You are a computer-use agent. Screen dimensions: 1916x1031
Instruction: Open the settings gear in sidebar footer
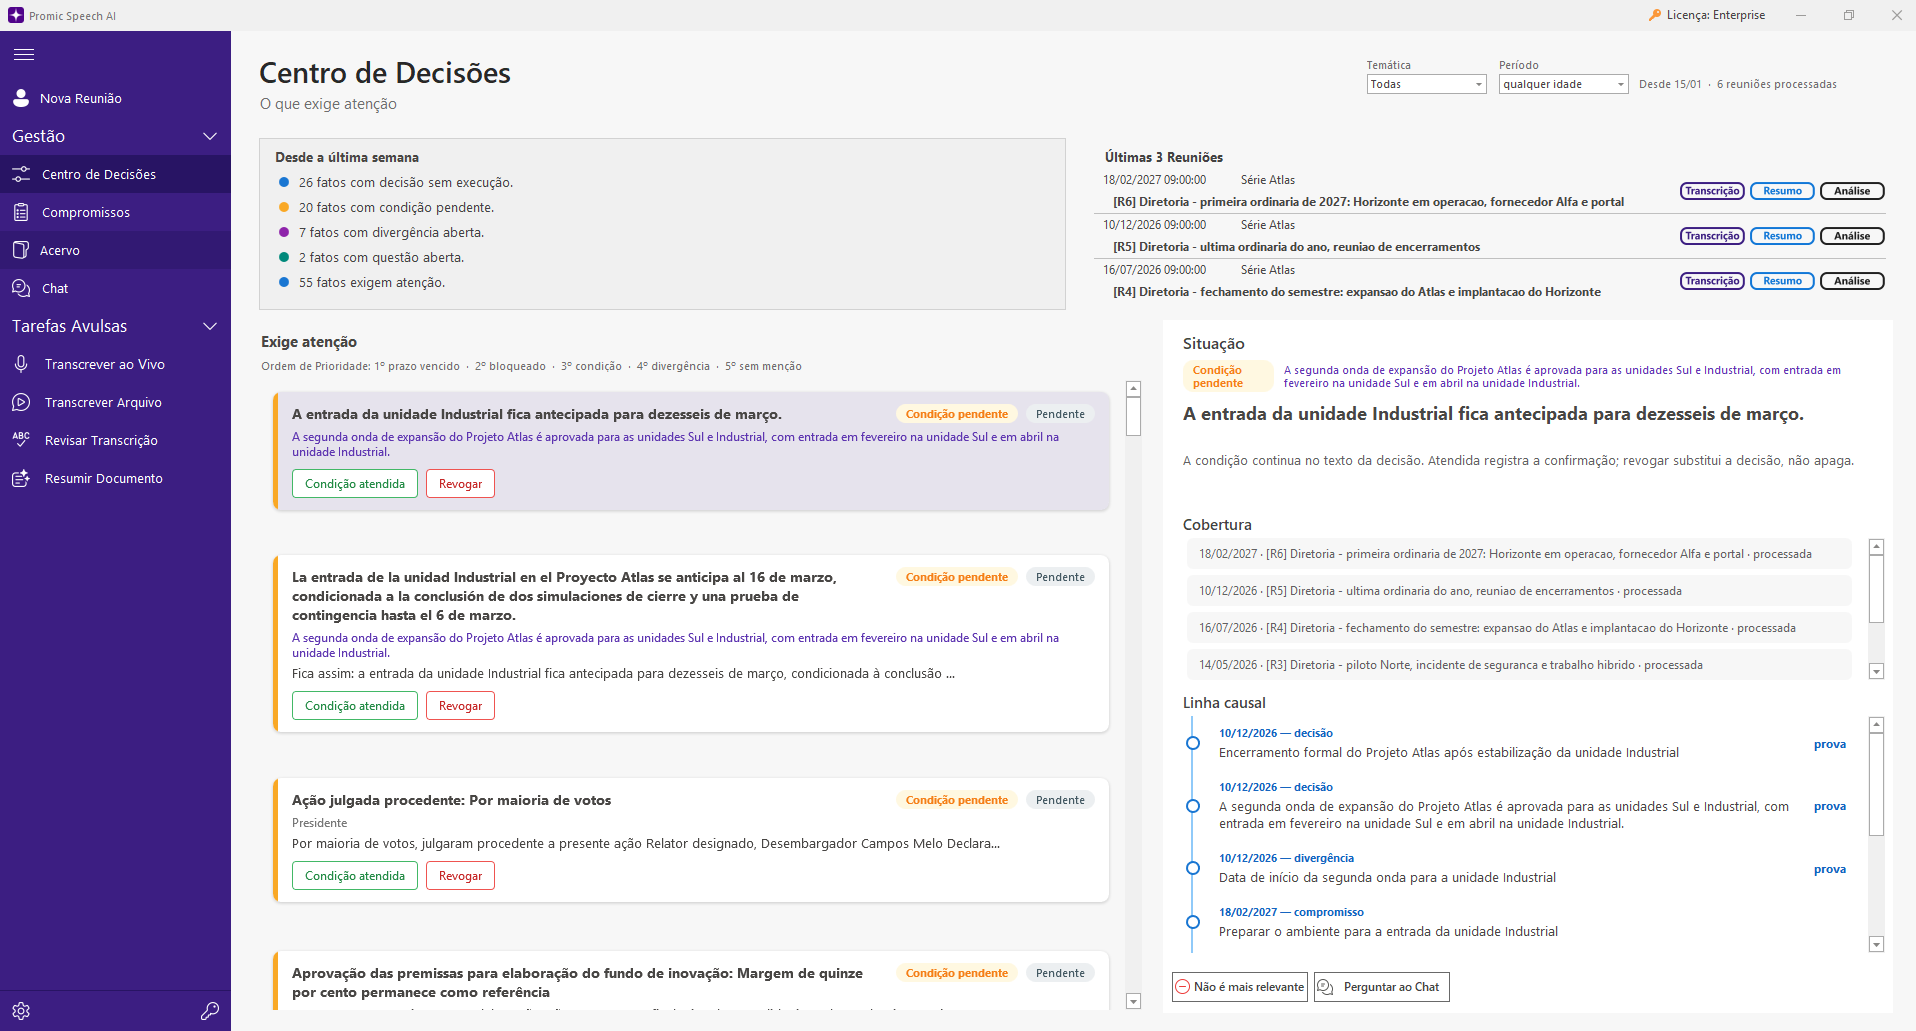click(21, 1011)
